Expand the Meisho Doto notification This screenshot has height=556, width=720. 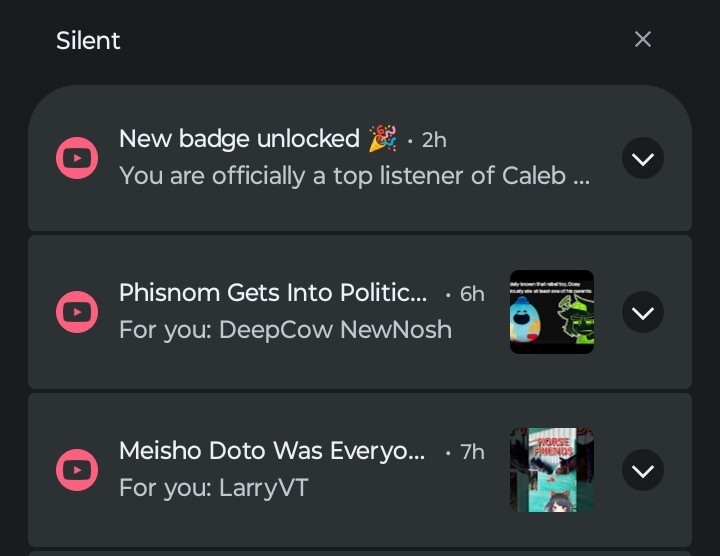(x=643, y=470)
